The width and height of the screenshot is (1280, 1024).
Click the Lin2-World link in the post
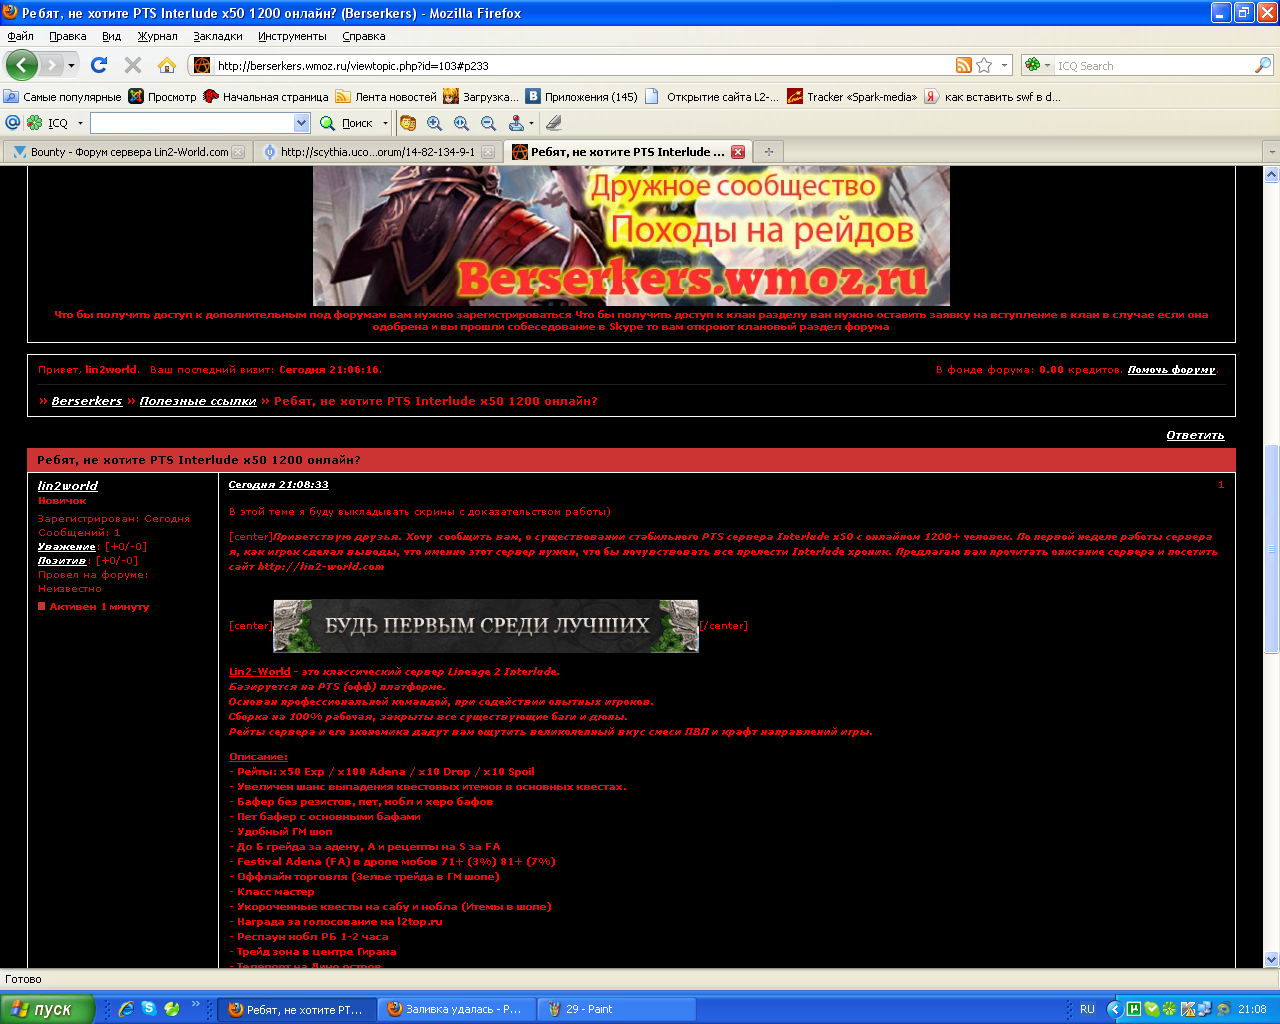coord(260,672)
